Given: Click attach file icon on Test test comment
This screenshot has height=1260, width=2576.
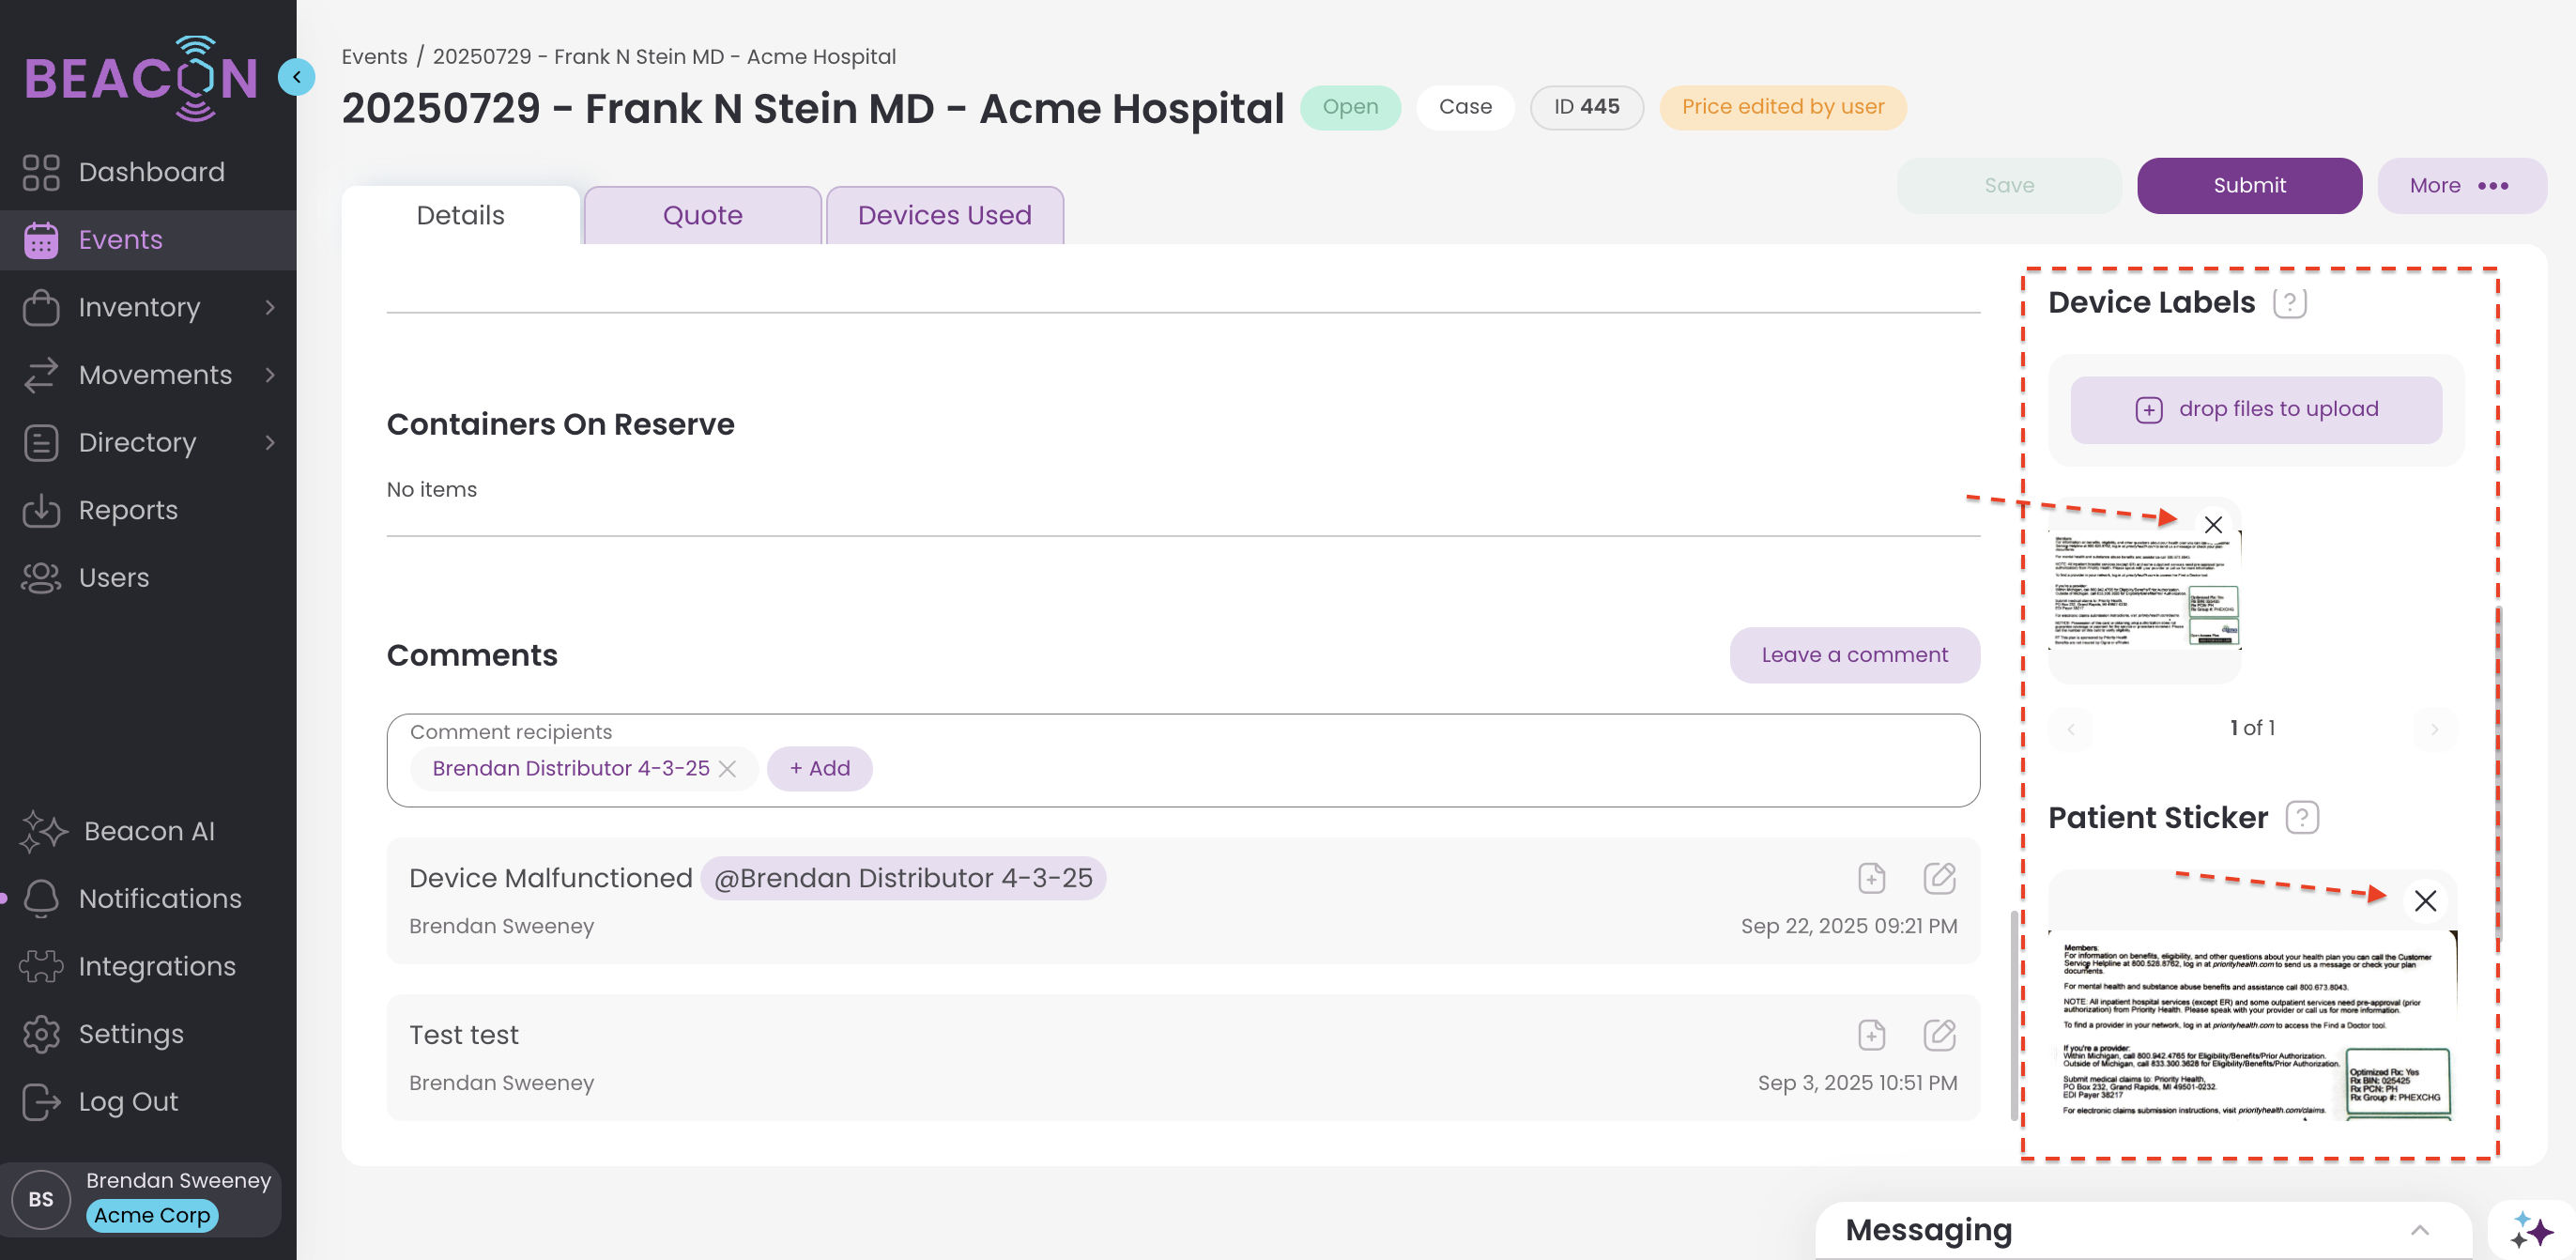Looking at the screenshot, I should (x=1871, y=1035).
